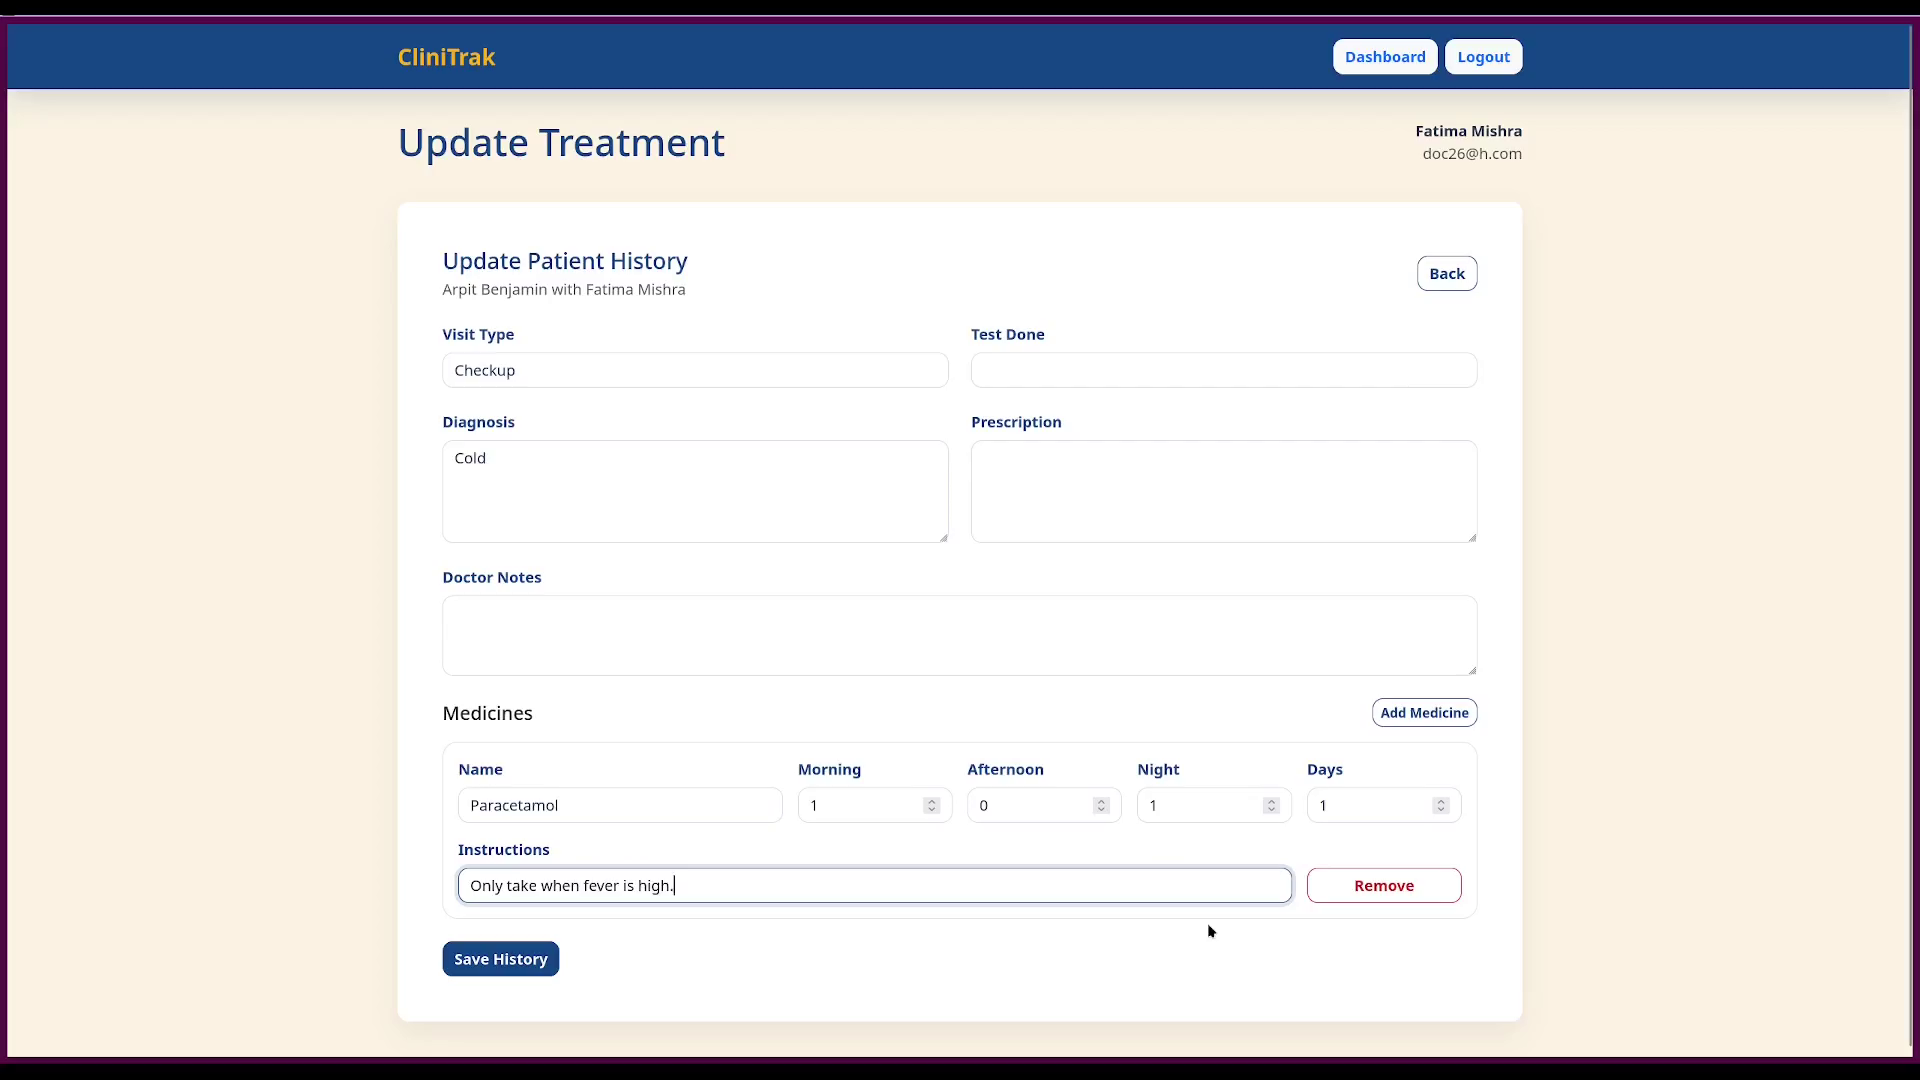Go to CliniTrak home logo

(446, 57)
